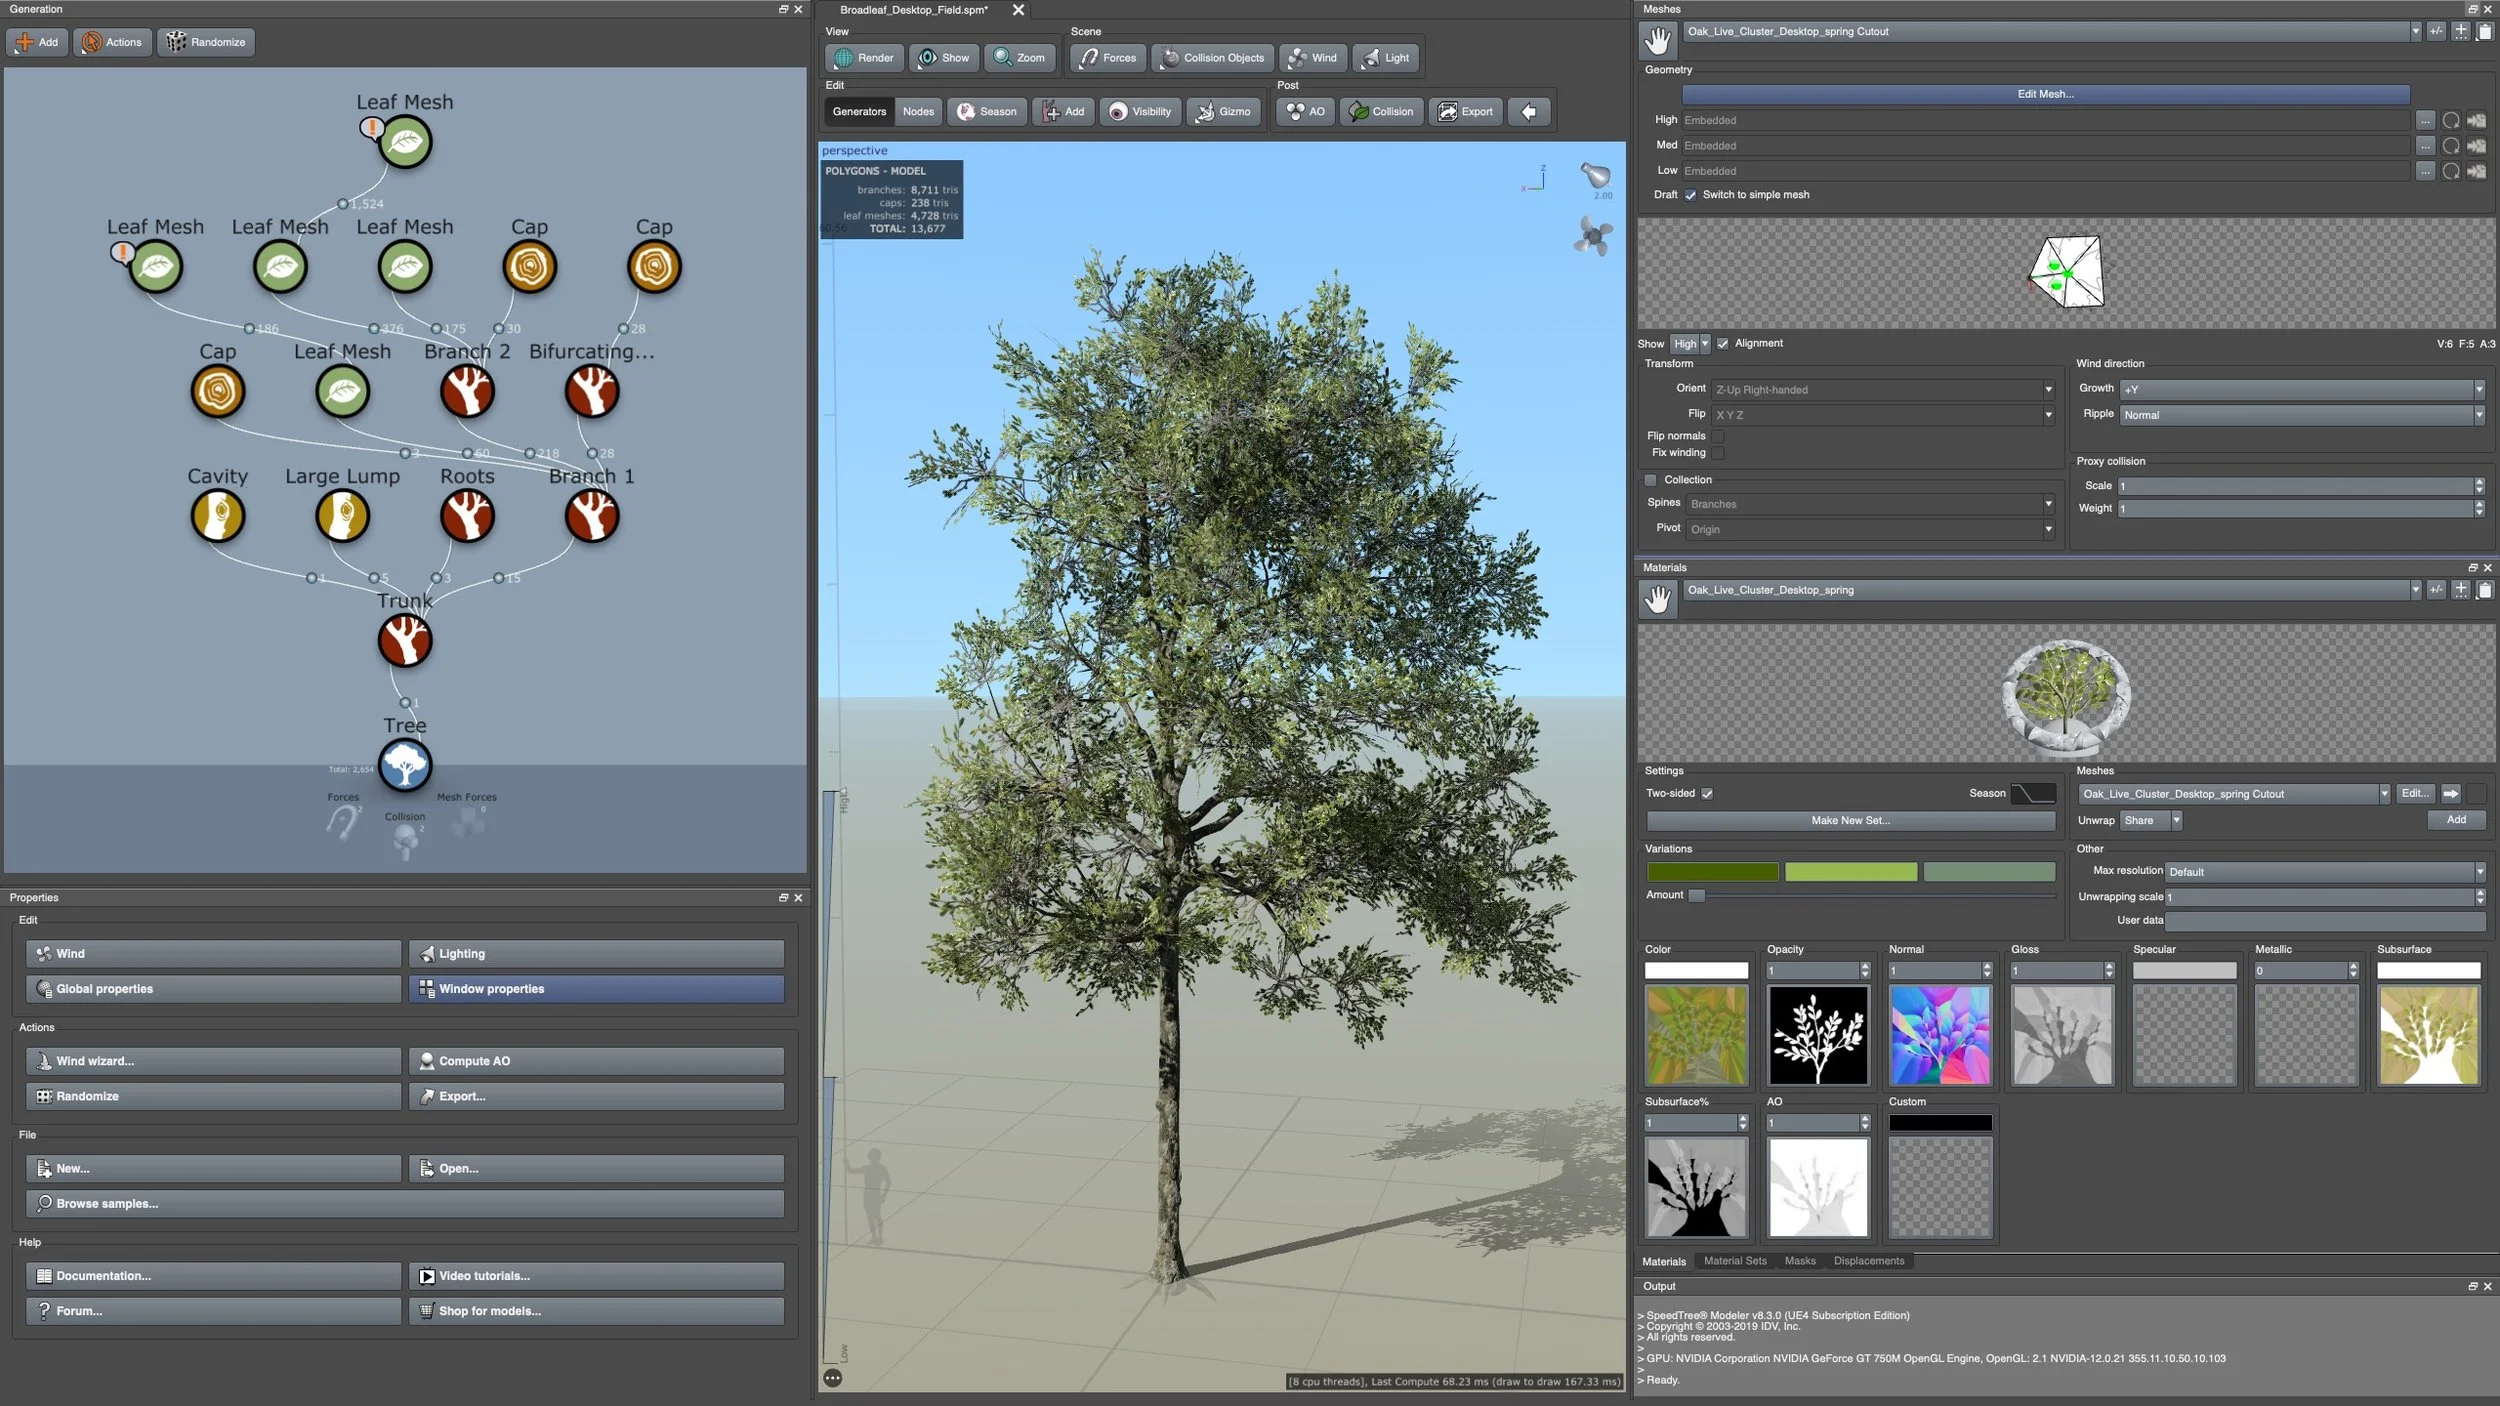Click the Collision icon below Tree node
The image size is (2500, 1406).
click(x=405, y=842)
